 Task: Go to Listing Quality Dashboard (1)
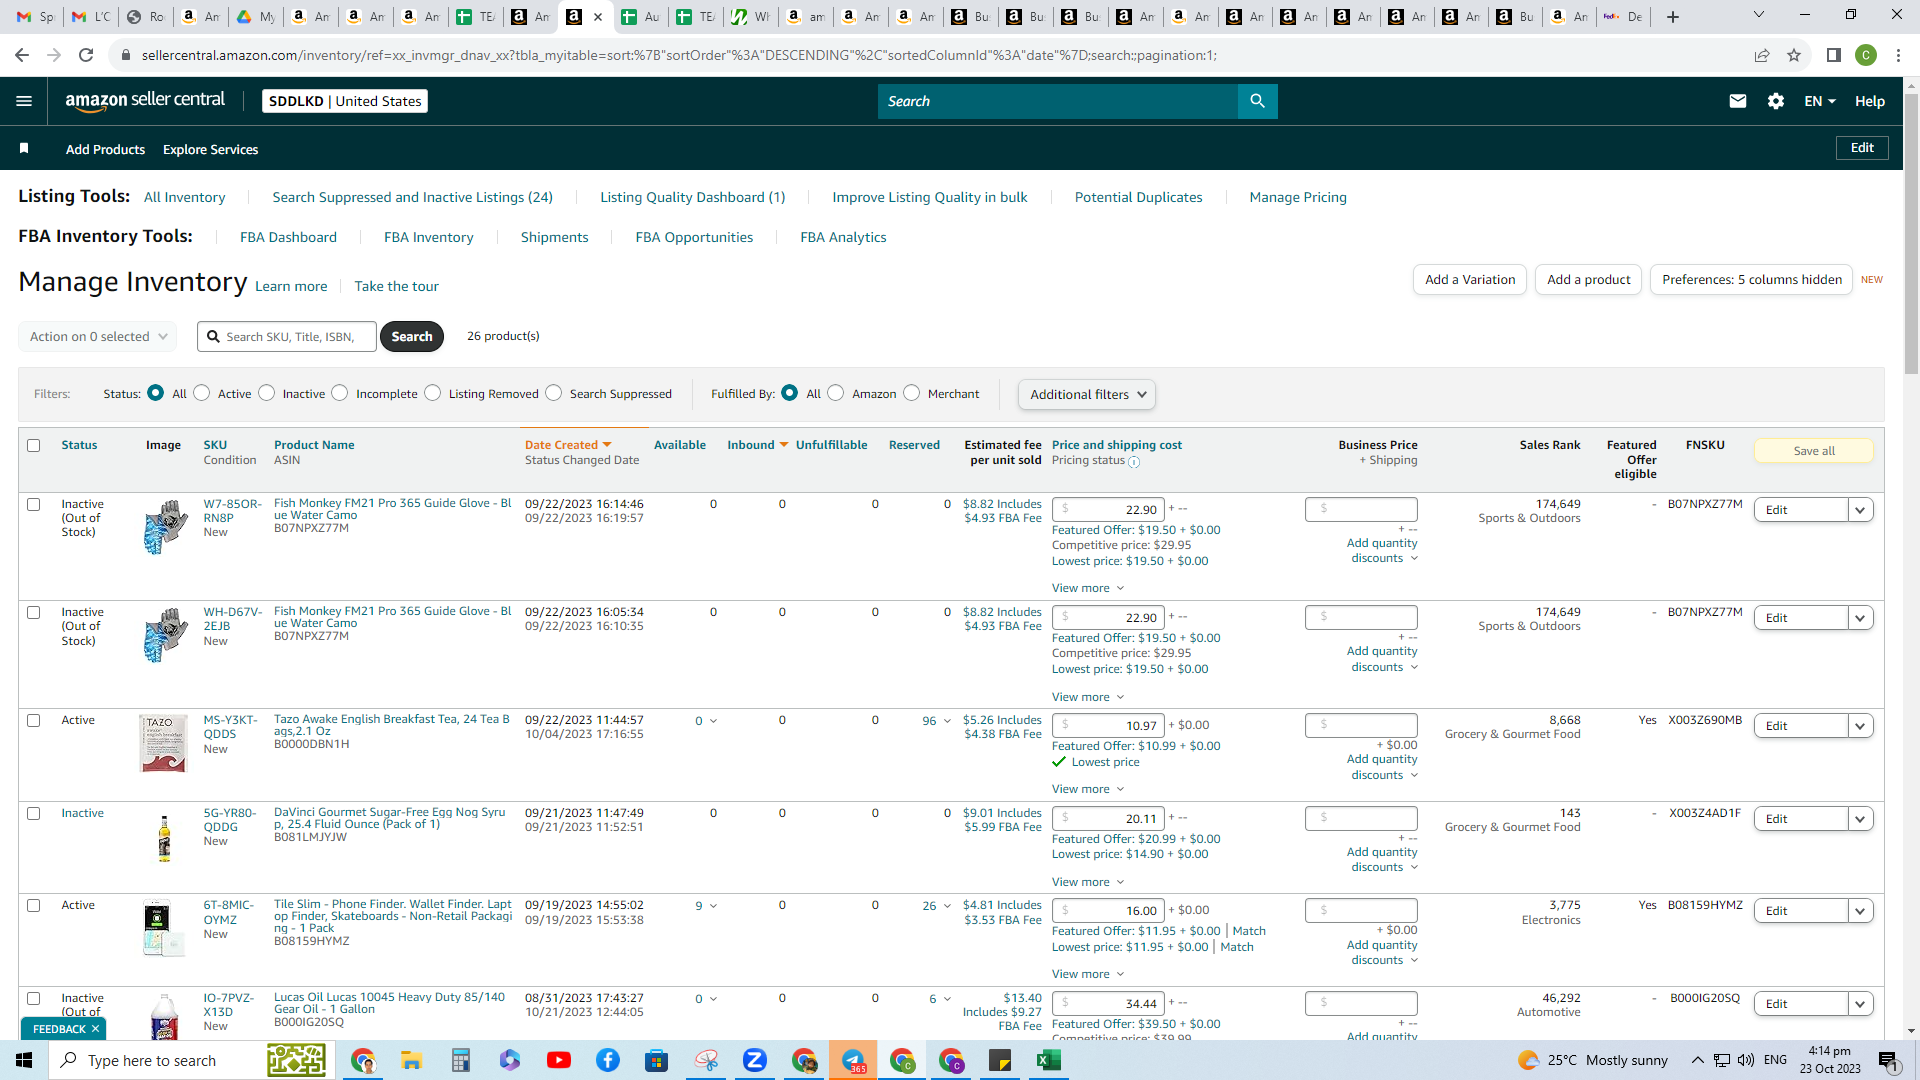coord(692,197)
